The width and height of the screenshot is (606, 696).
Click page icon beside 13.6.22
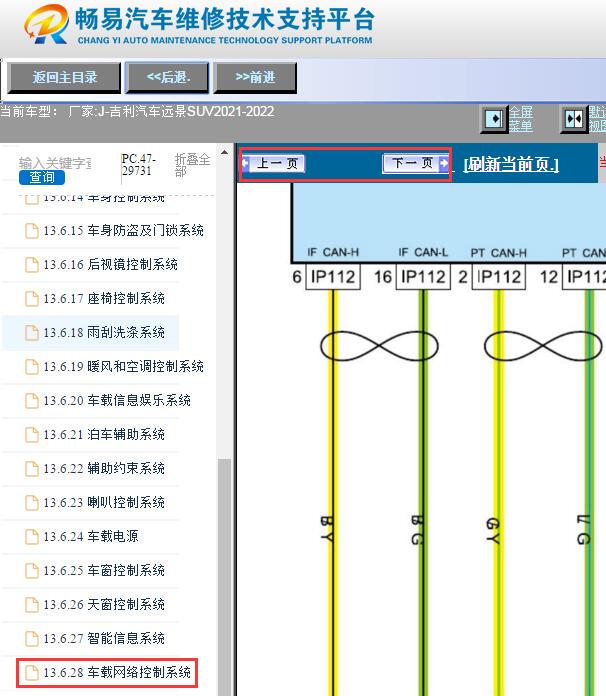click(32, 468)
